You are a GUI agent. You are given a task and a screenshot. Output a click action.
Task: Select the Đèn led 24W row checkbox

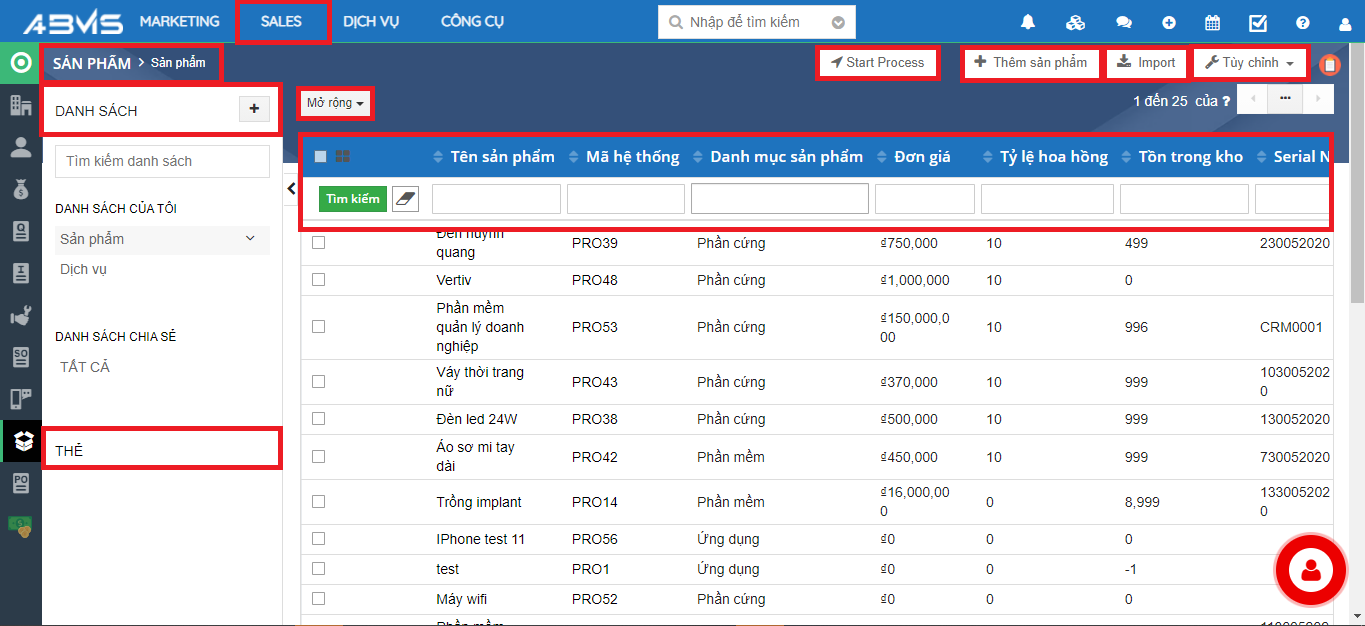tap(319, 419)
